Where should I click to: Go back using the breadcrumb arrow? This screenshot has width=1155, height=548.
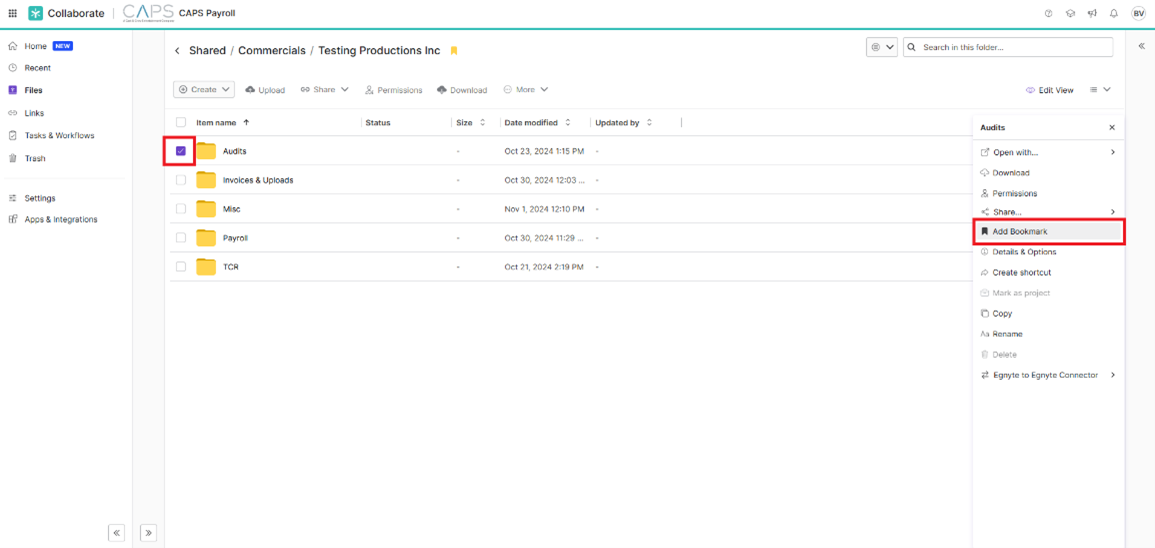[x=177, y=51]
